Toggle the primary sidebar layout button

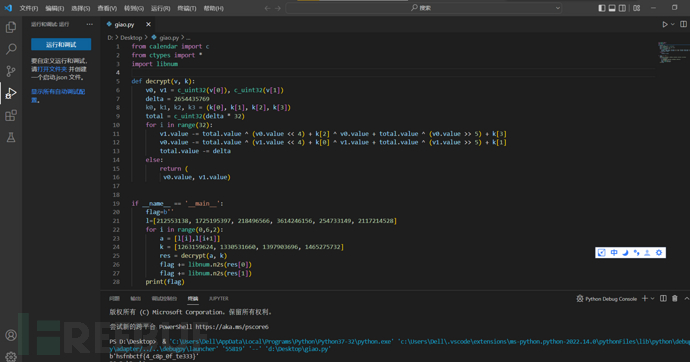coord(602,8)
